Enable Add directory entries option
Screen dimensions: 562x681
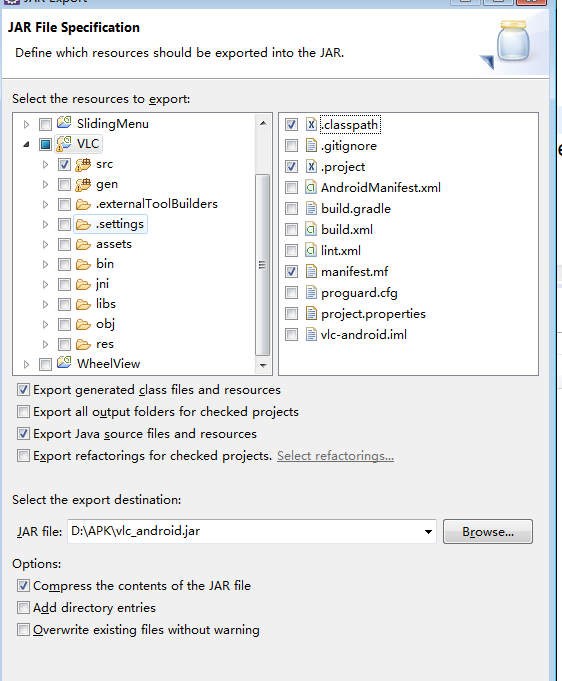[23, 607]
